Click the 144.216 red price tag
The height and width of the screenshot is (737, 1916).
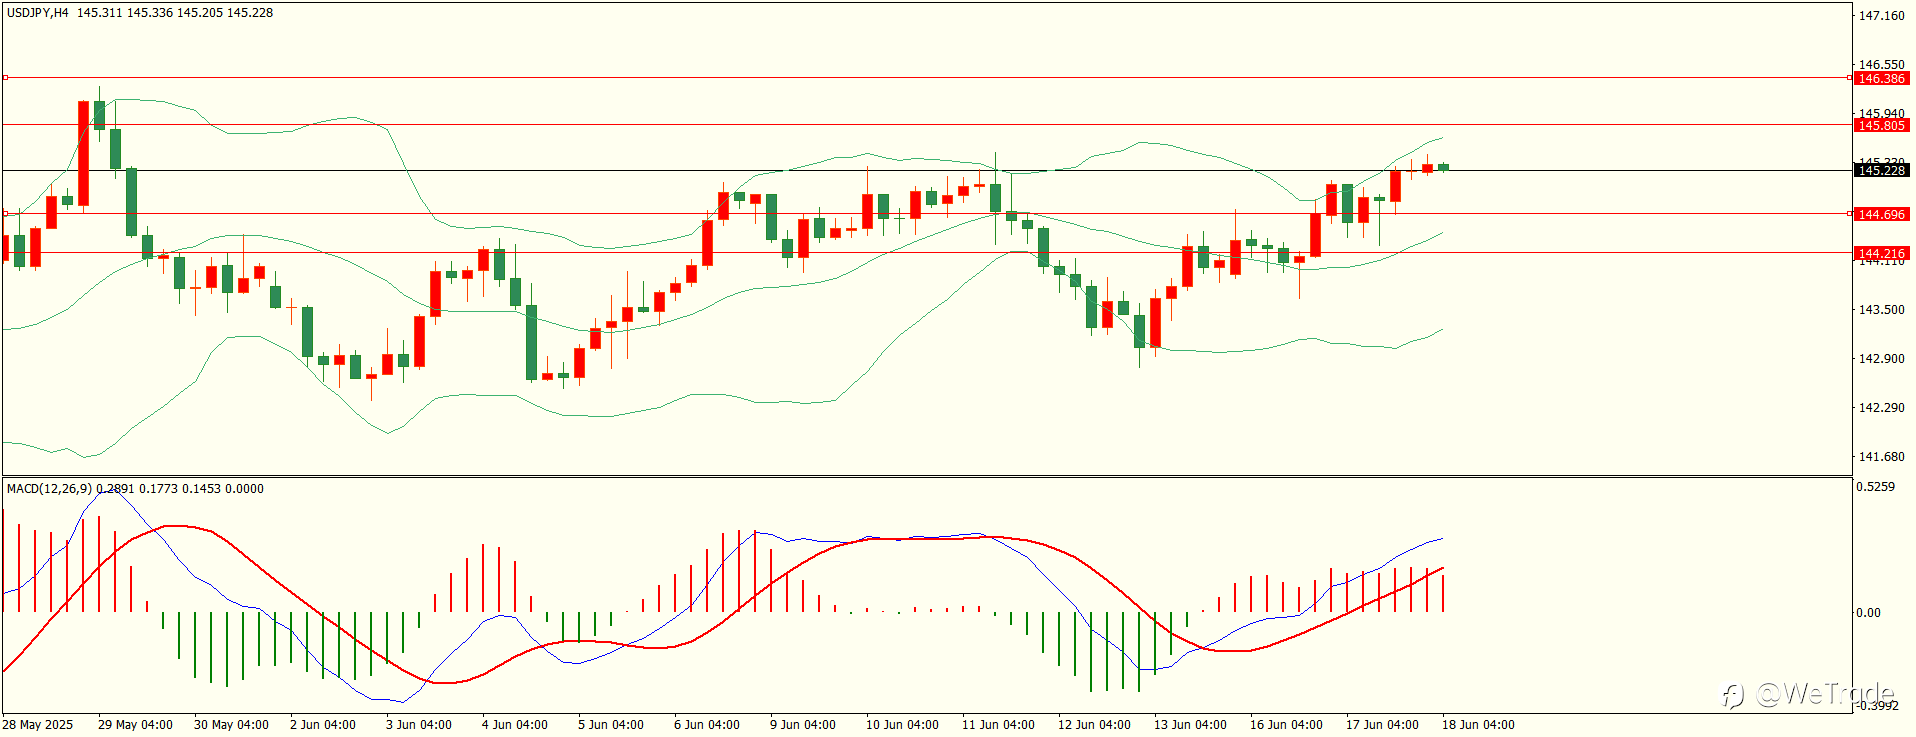(x=1881, y=253)
